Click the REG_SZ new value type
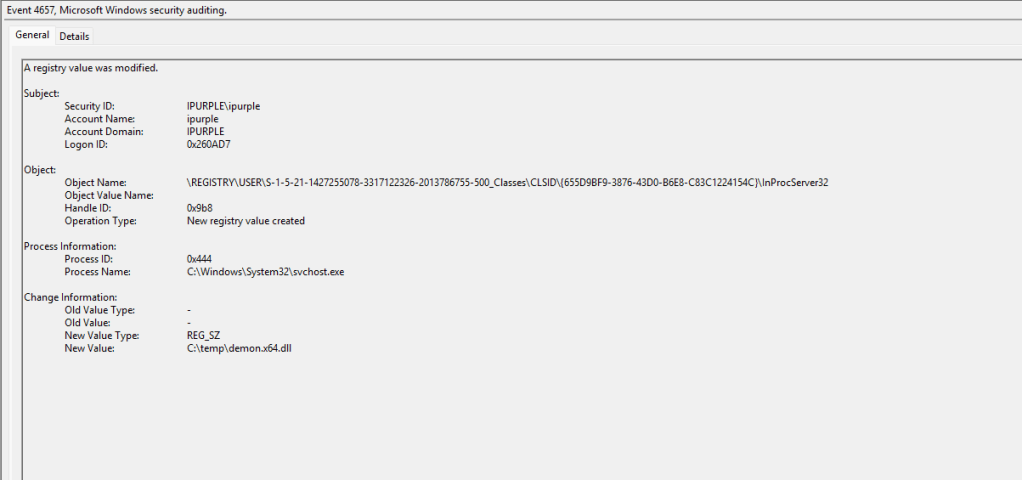 click(x=204, y=336)
